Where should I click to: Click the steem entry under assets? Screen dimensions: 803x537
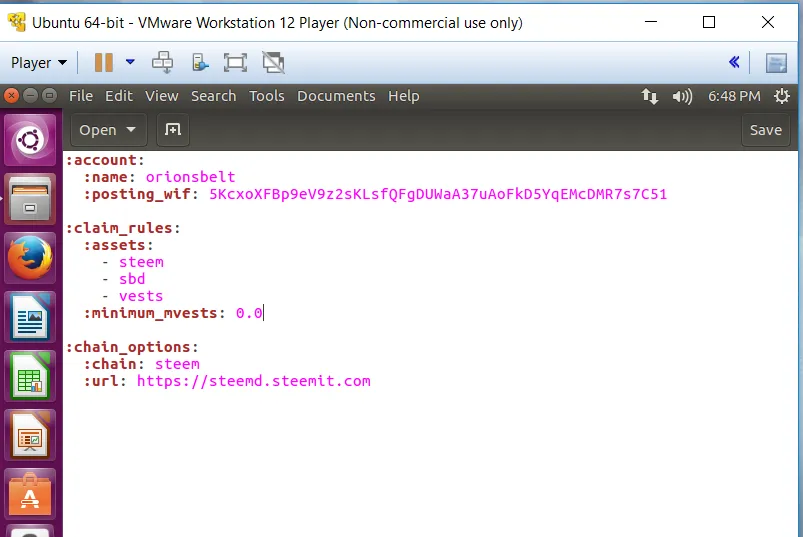pos(141,262)
